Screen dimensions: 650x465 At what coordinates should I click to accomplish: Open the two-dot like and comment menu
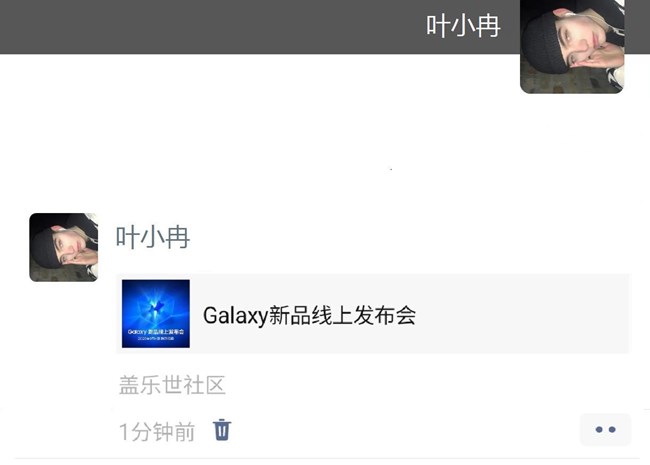605,429
